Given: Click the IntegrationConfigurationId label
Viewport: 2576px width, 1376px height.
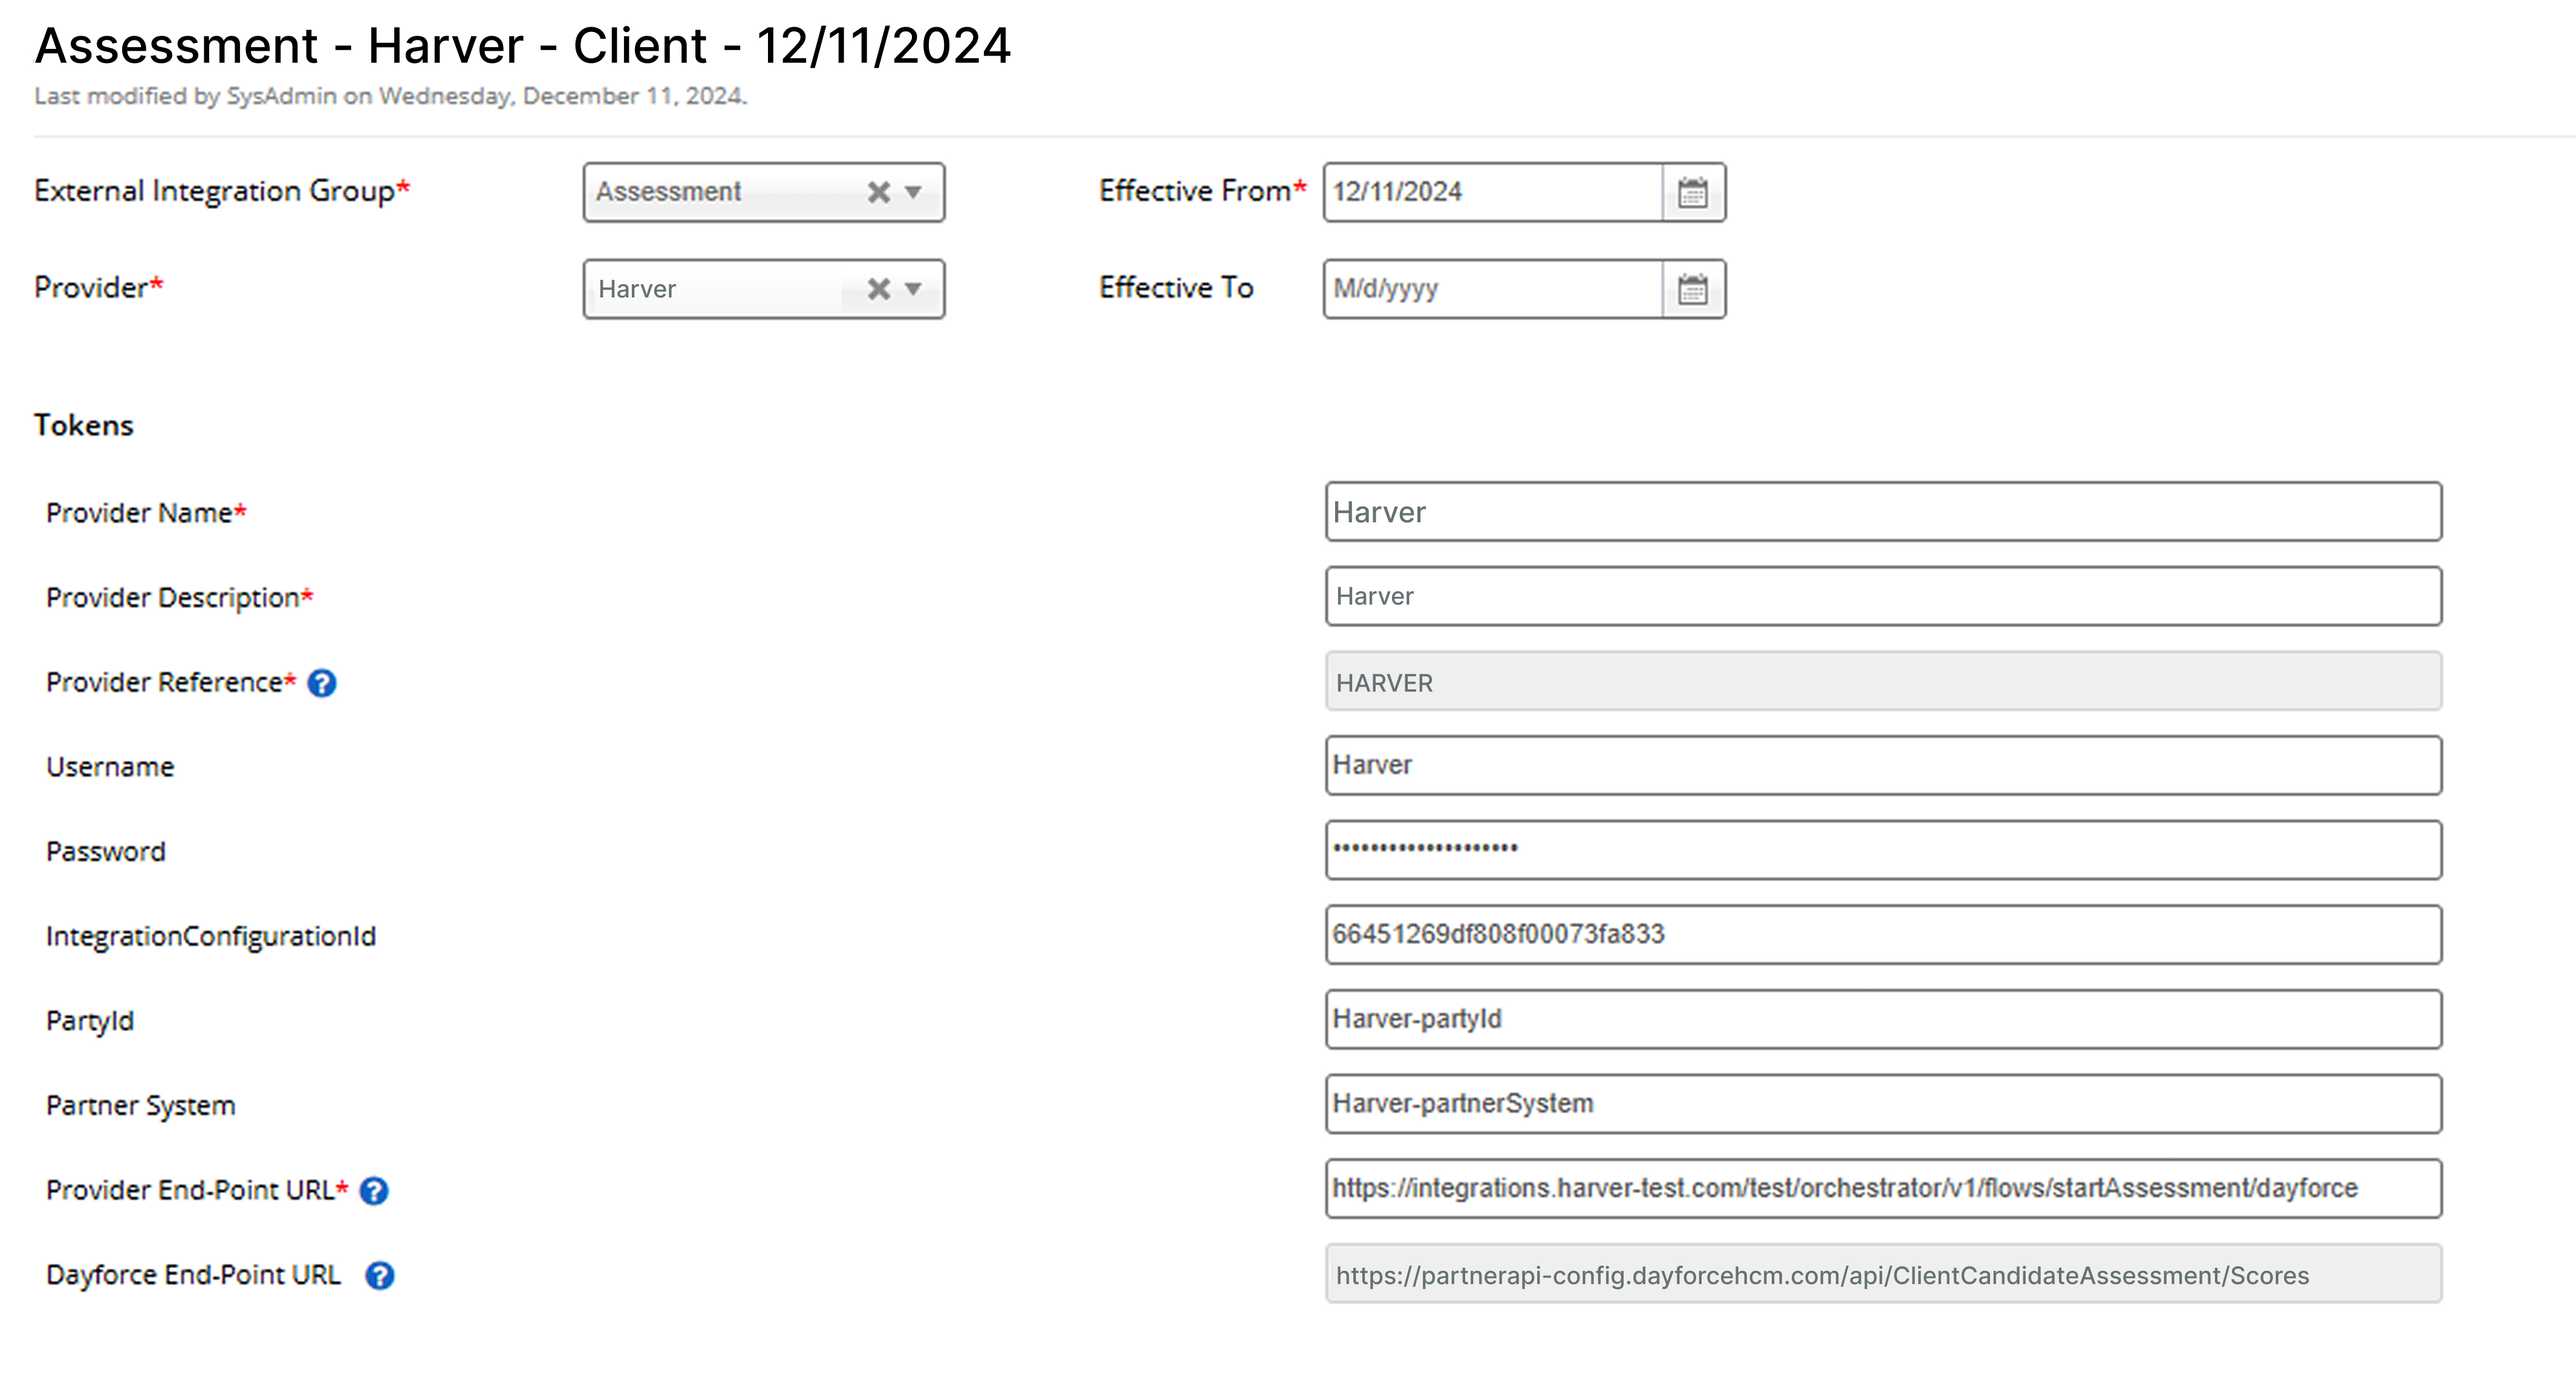Looking at the screenshot, I should [x=211, y=936].
